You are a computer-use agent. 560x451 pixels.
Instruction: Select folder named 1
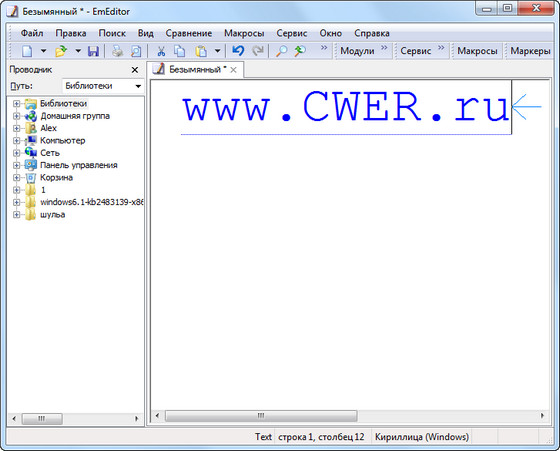click(43, 190)
